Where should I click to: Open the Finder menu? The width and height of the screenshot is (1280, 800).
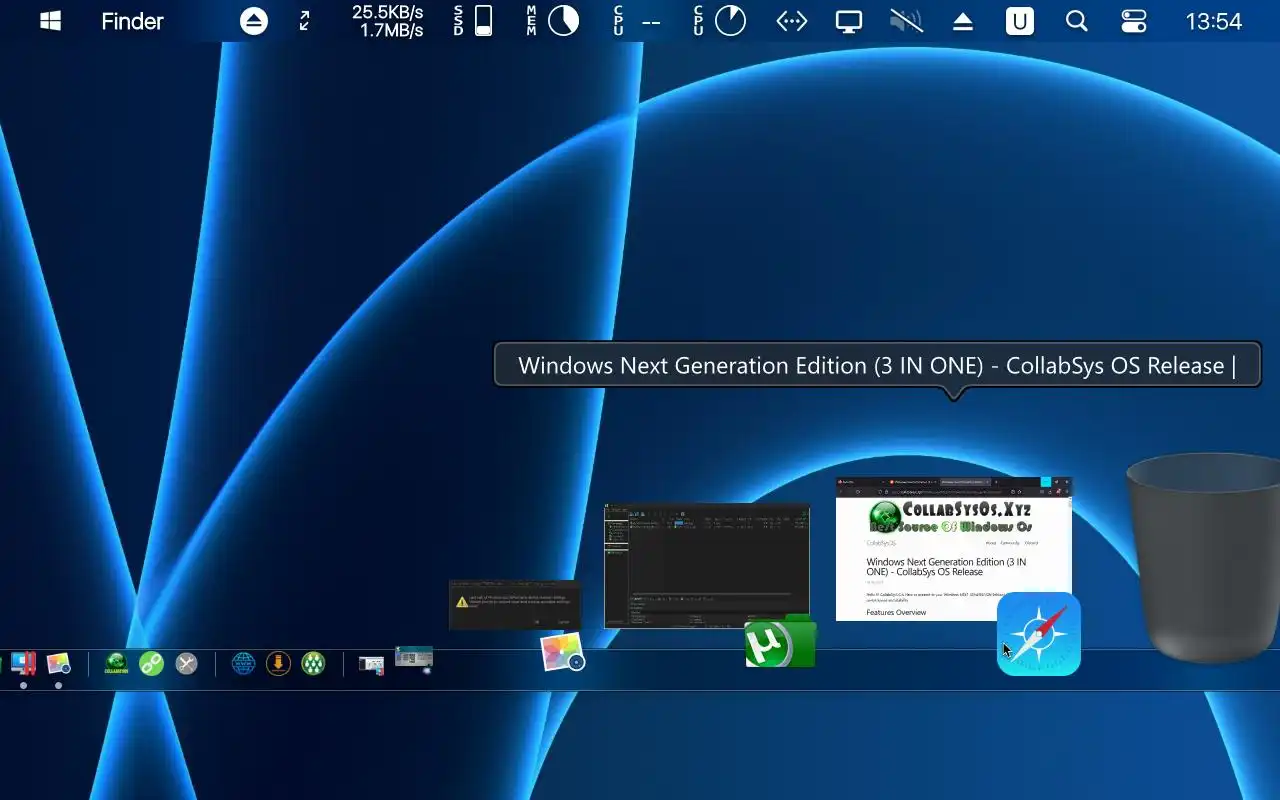[132, 21]
